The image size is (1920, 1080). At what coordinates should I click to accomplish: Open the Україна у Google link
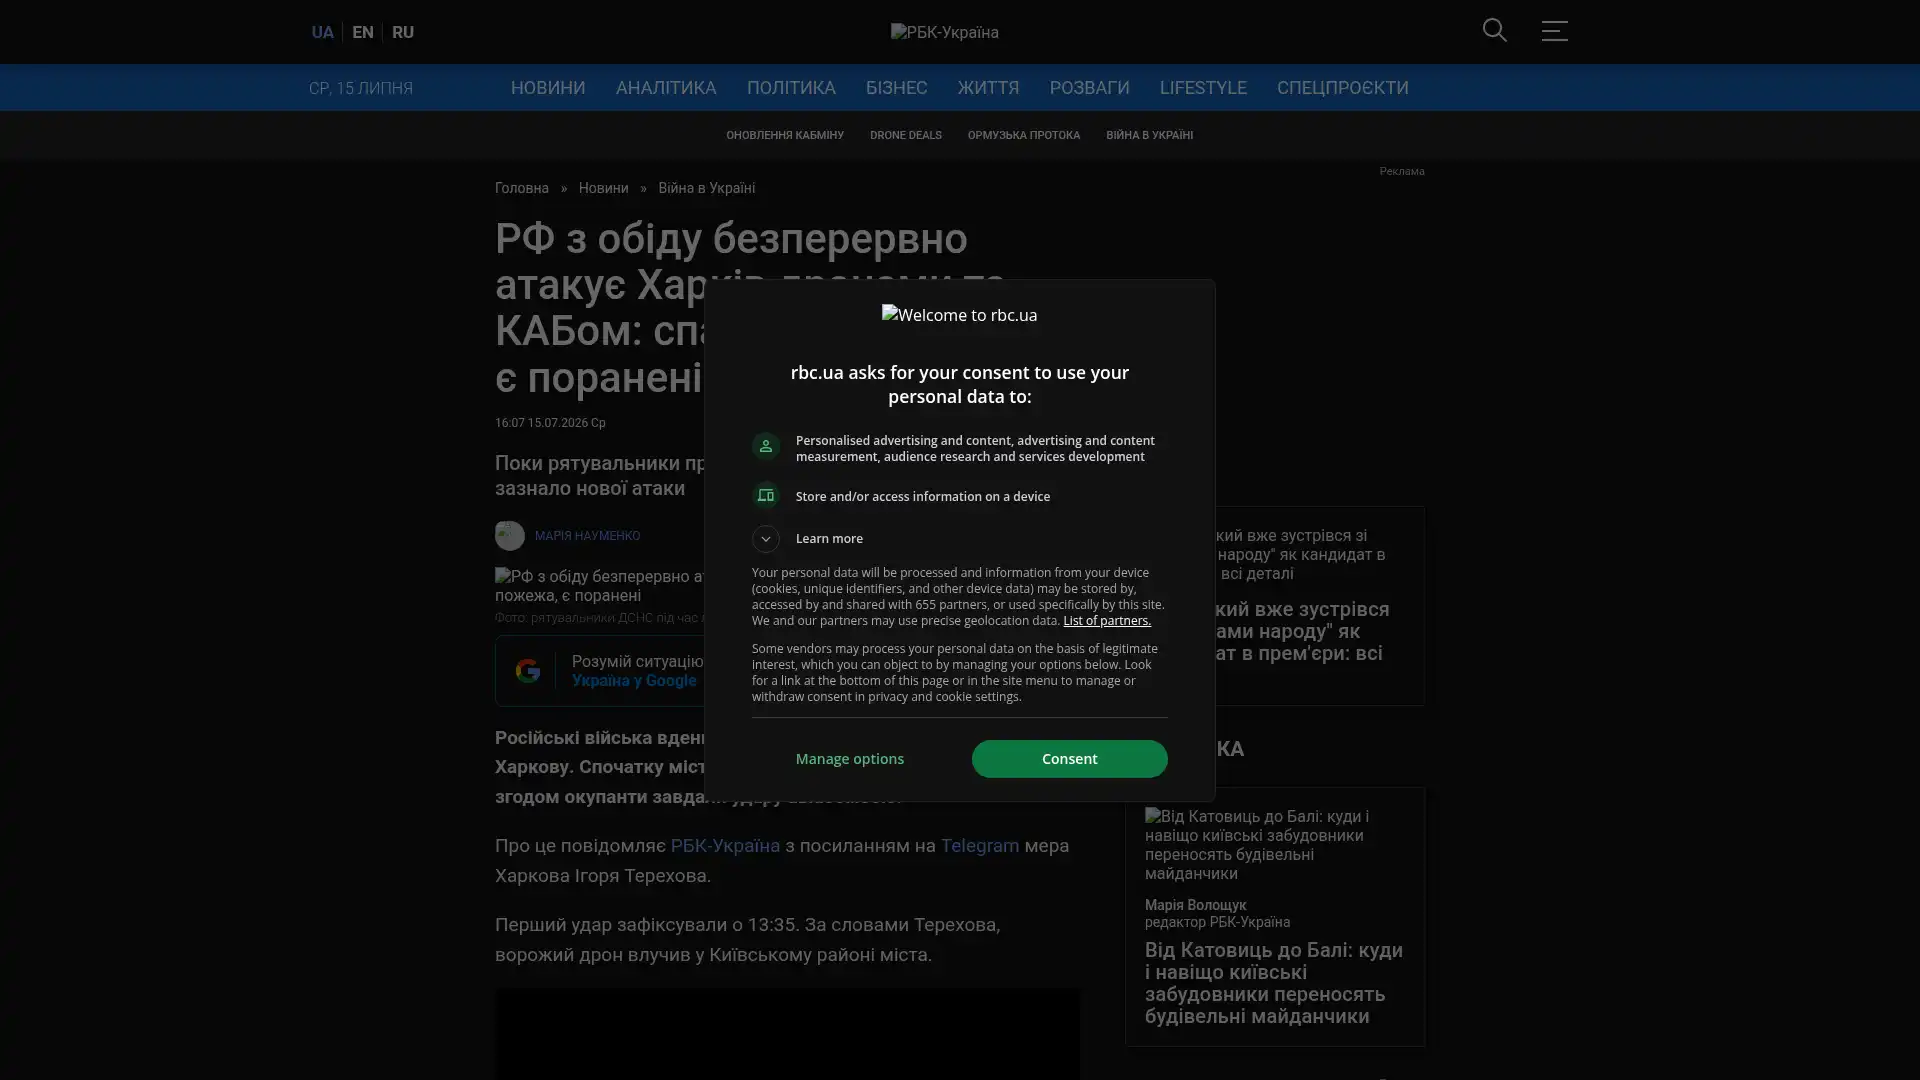pyautogui.click(x=634, y=681)
